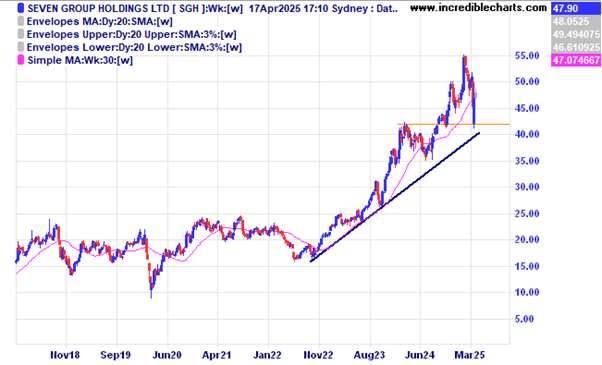The image size is (602, 365).
Task: Click the Envelopes MA:Dy:20:SMA legend entry
Action: pyautogui.click(x=99, y=21)
